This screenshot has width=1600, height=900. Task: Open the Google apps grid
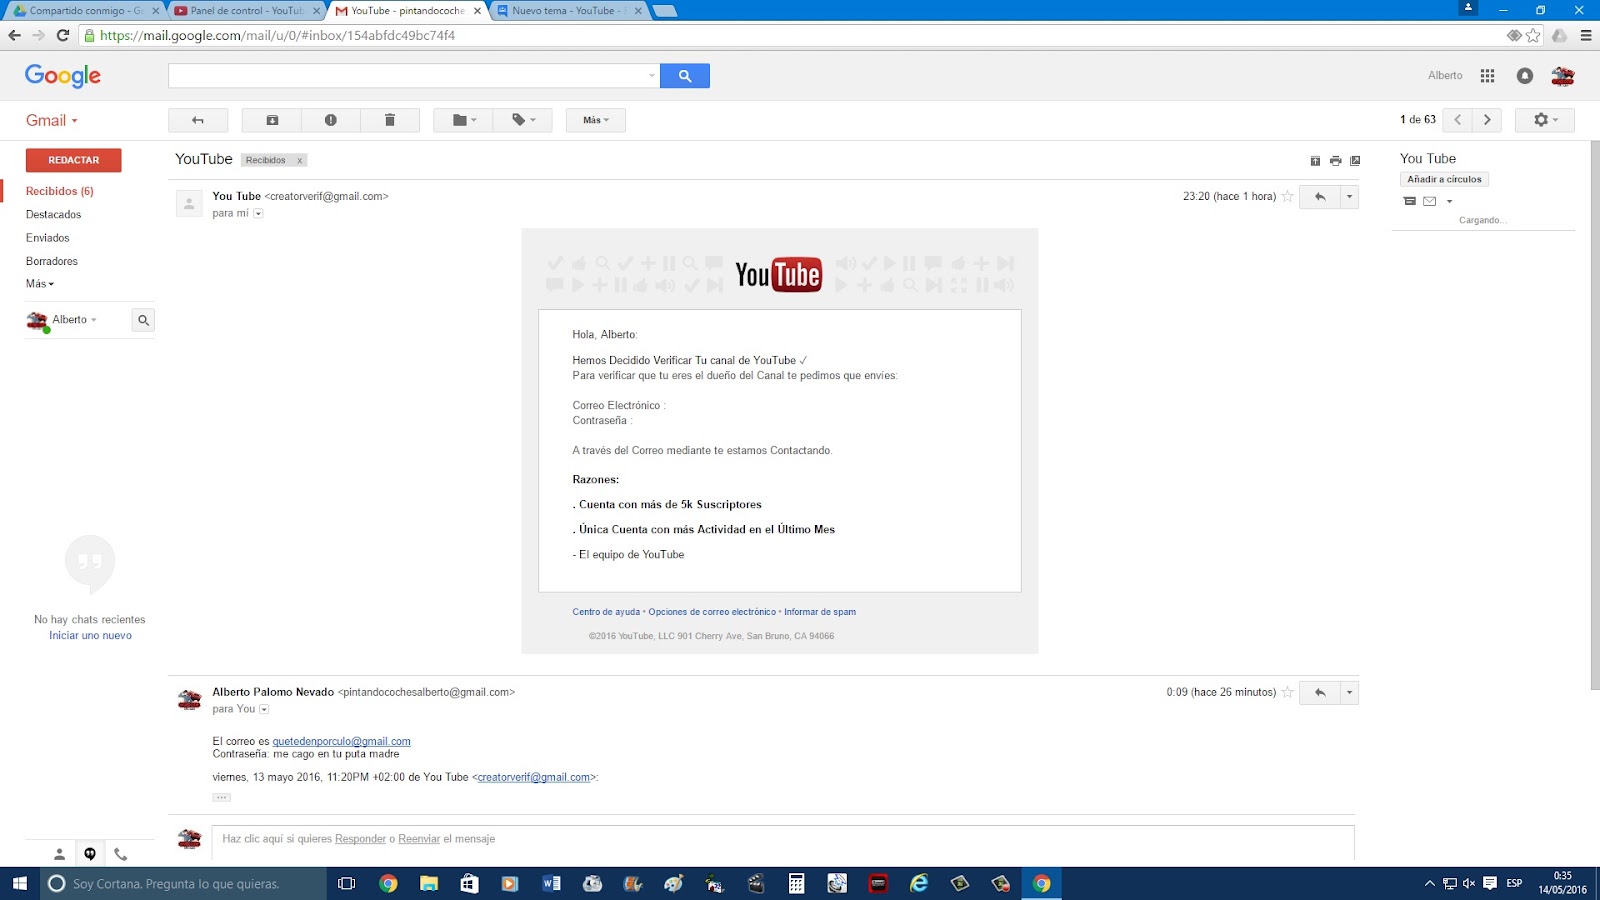[x=1487, y=76]
